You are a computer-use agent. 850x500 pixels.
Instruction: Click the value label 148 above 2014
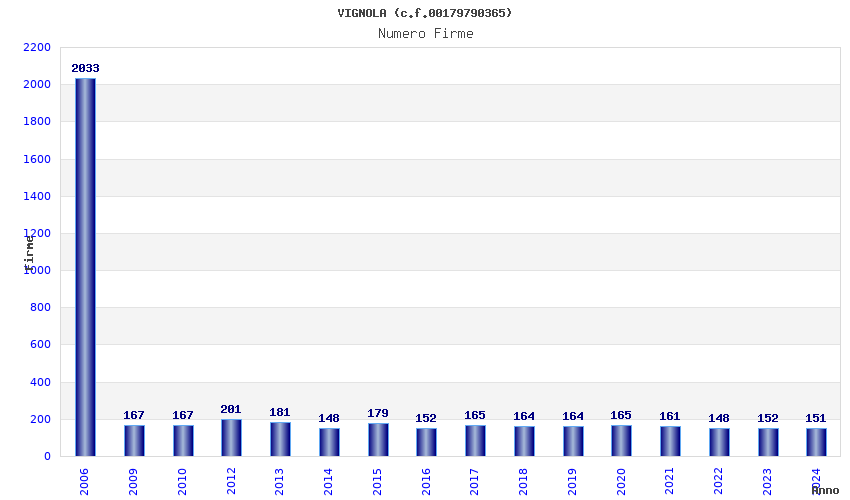(329, 419)
